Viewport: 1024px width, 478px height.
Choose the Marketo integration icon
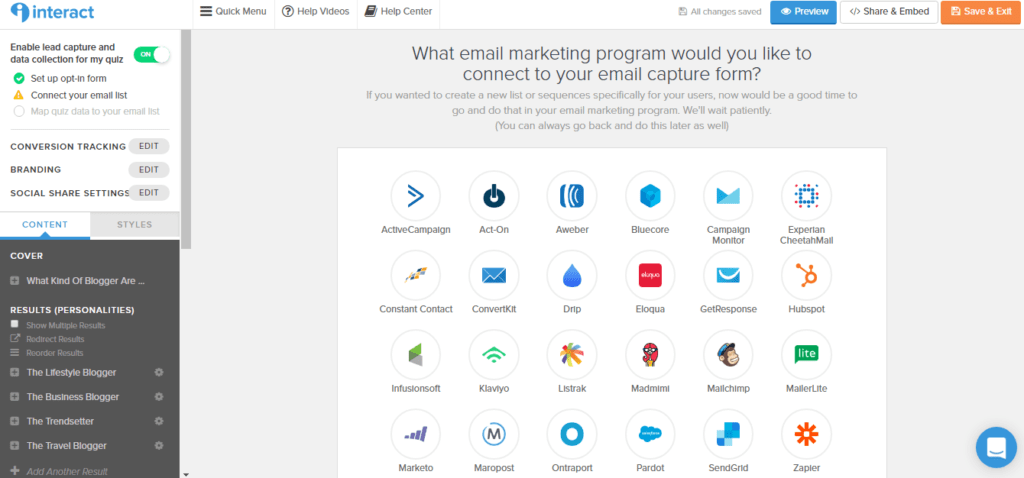[x=415, y=434]
